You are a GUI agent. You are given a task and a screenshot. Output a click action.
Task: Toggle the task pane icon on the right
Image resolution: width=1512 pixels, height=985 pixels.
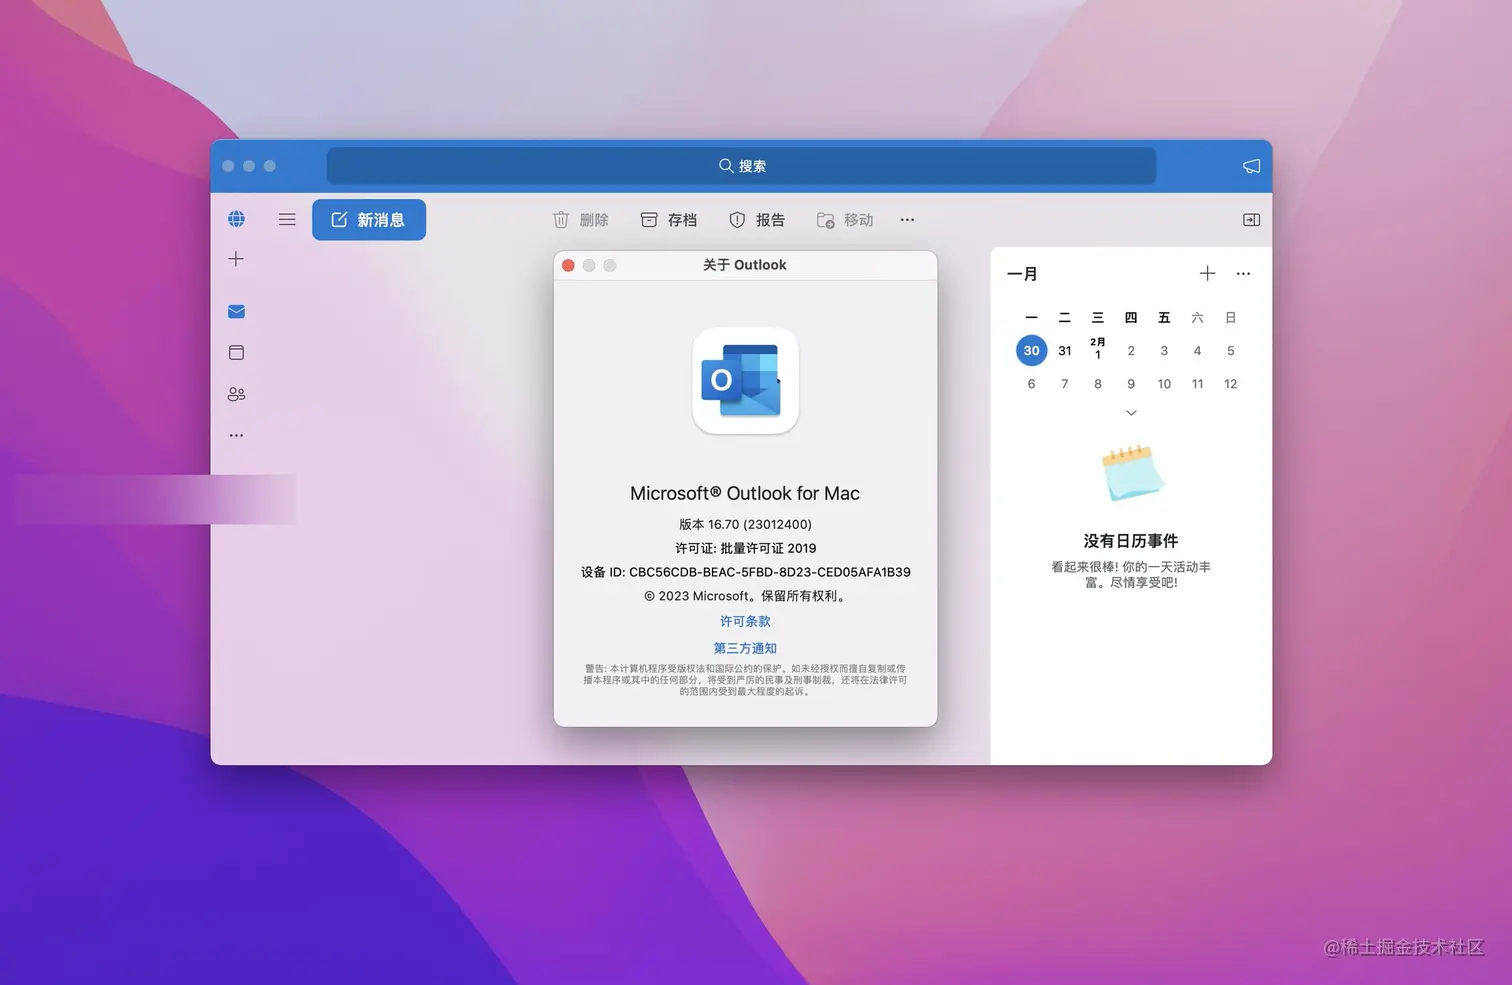1251,220
